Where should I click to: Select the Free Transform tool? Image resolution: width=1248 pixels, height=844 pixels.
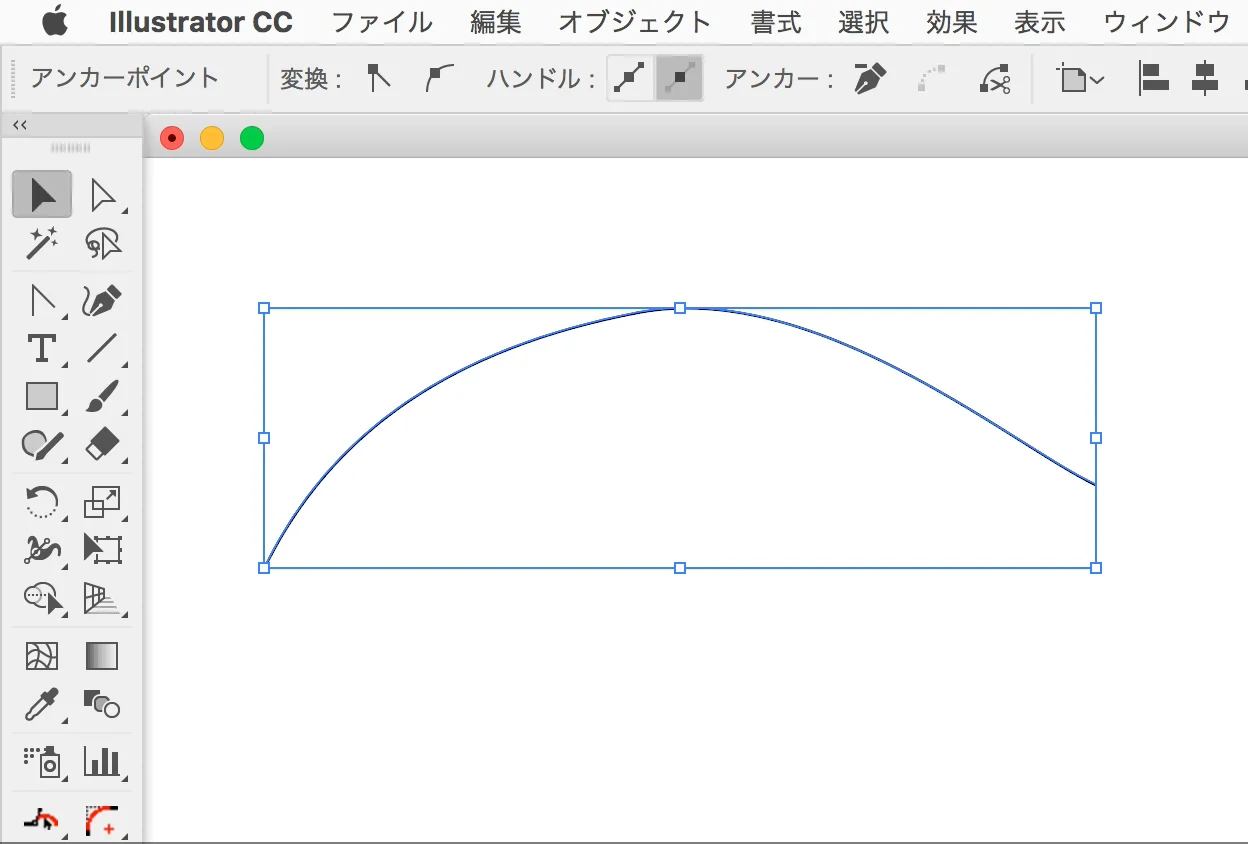pyautogui.click(x=103, y=549)
